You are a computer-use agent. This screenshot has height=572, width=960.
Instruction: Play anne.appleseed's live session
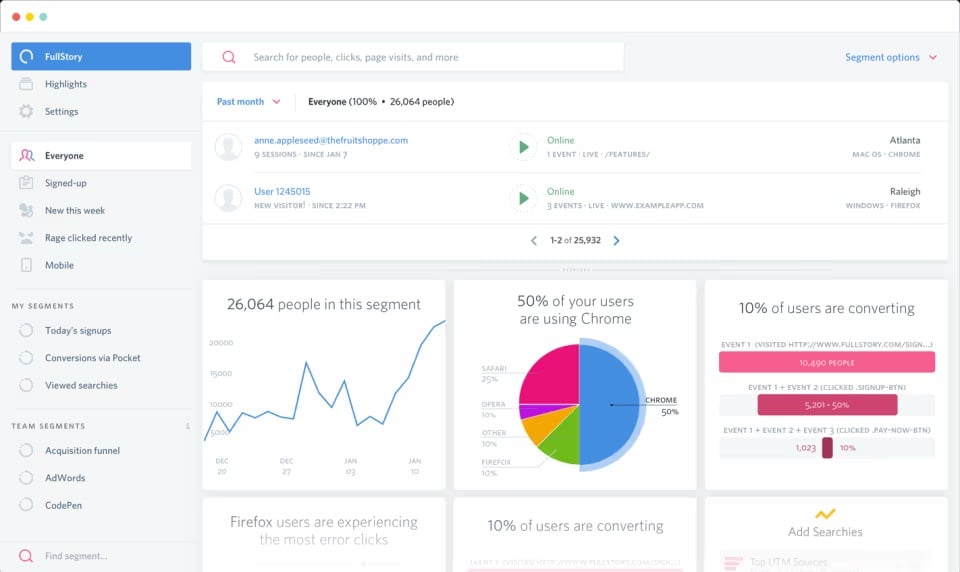tap(523, 147)
